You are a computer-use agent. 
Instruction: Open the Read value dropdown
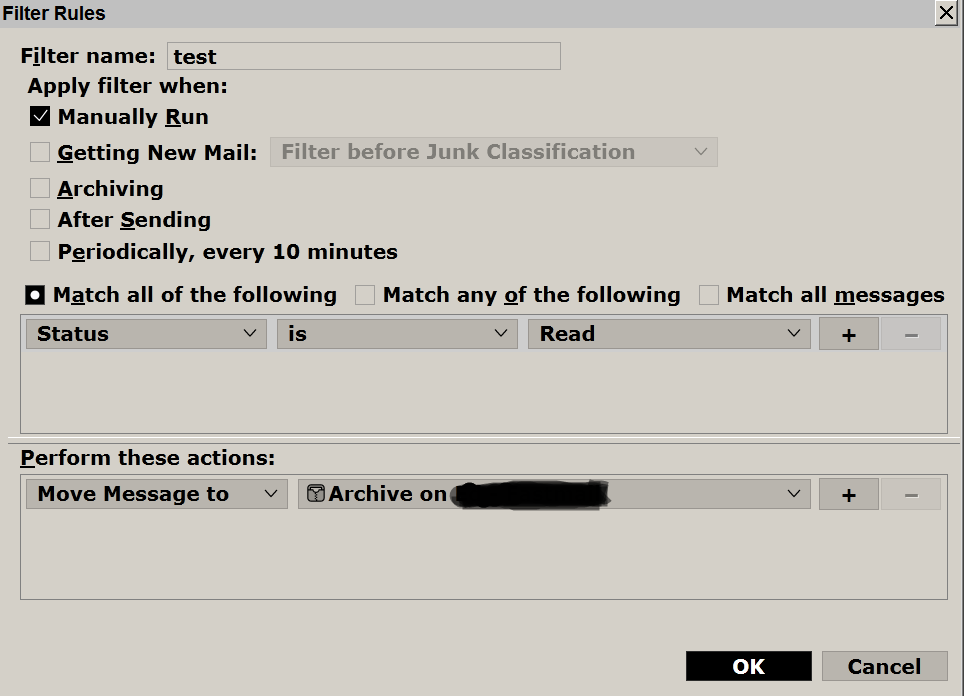click(x=668, y=334)
